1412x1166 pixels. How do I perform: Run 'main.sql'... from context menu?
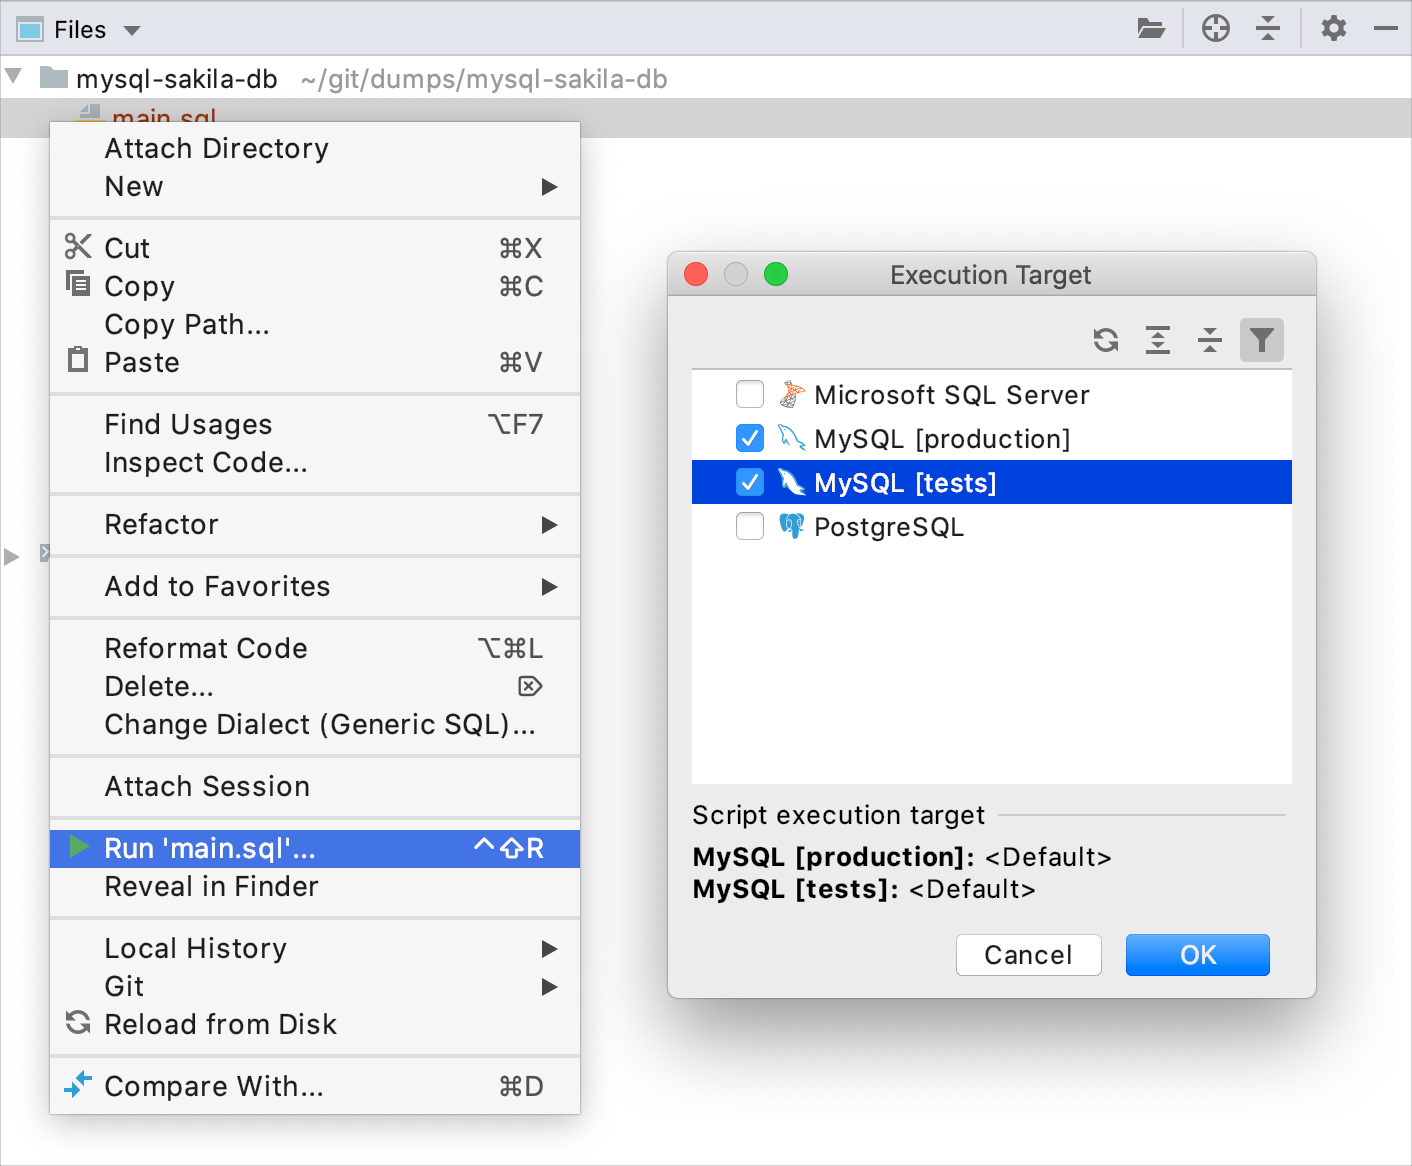pyautogui.click(x=315, y=848)
